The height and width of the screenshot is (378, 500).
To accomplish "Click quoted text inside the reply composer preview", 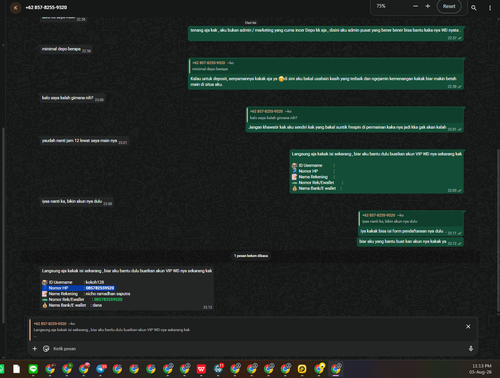I will pos(112,330).
